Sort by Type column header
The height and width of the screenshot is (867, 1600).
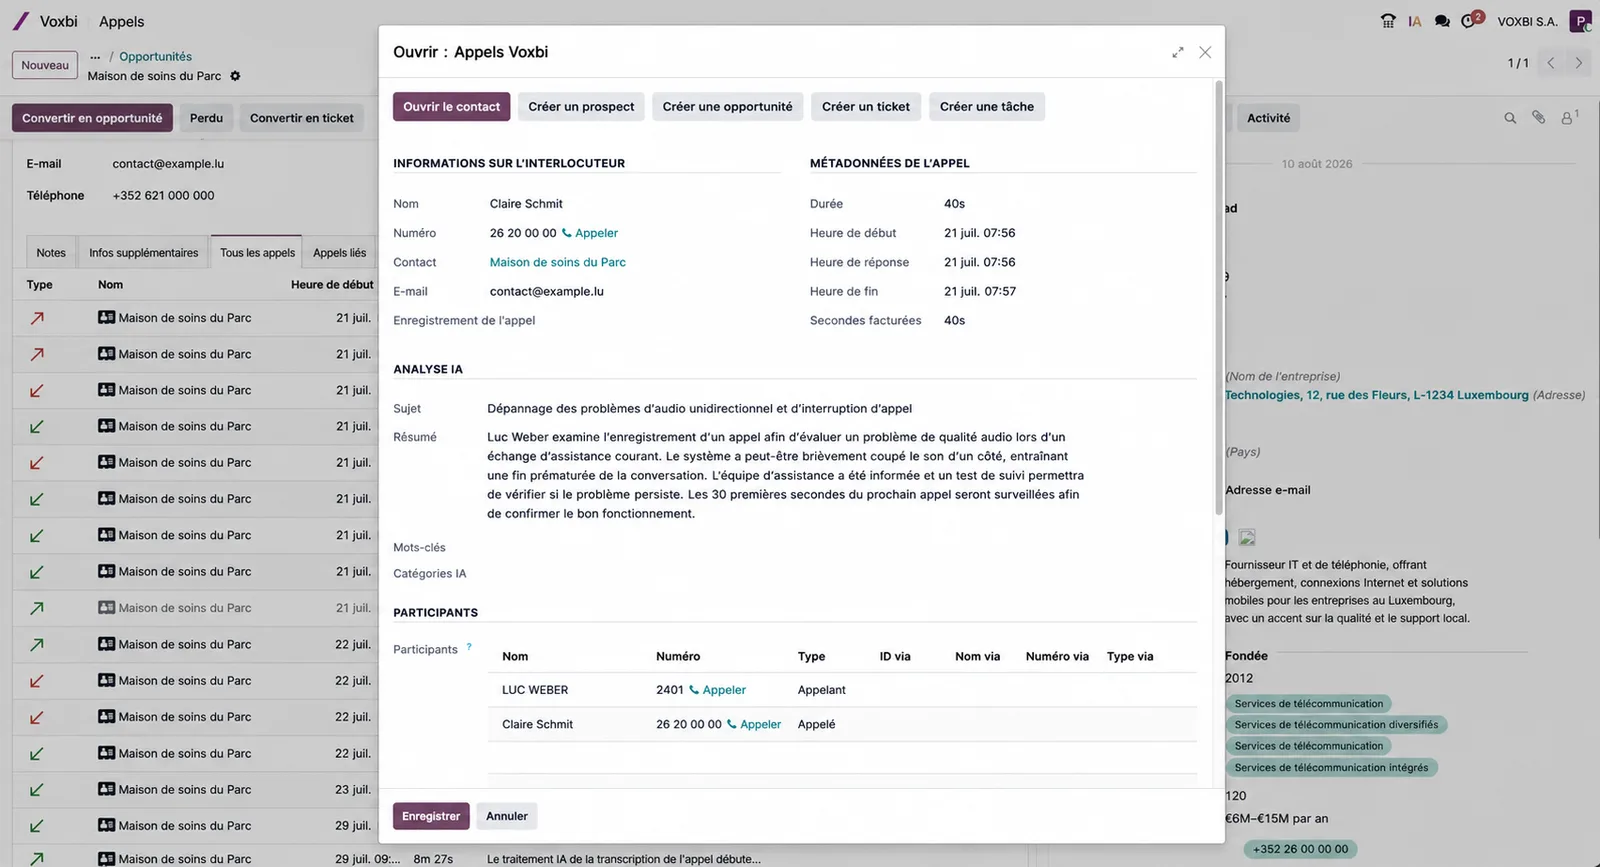tap(40, 285)
